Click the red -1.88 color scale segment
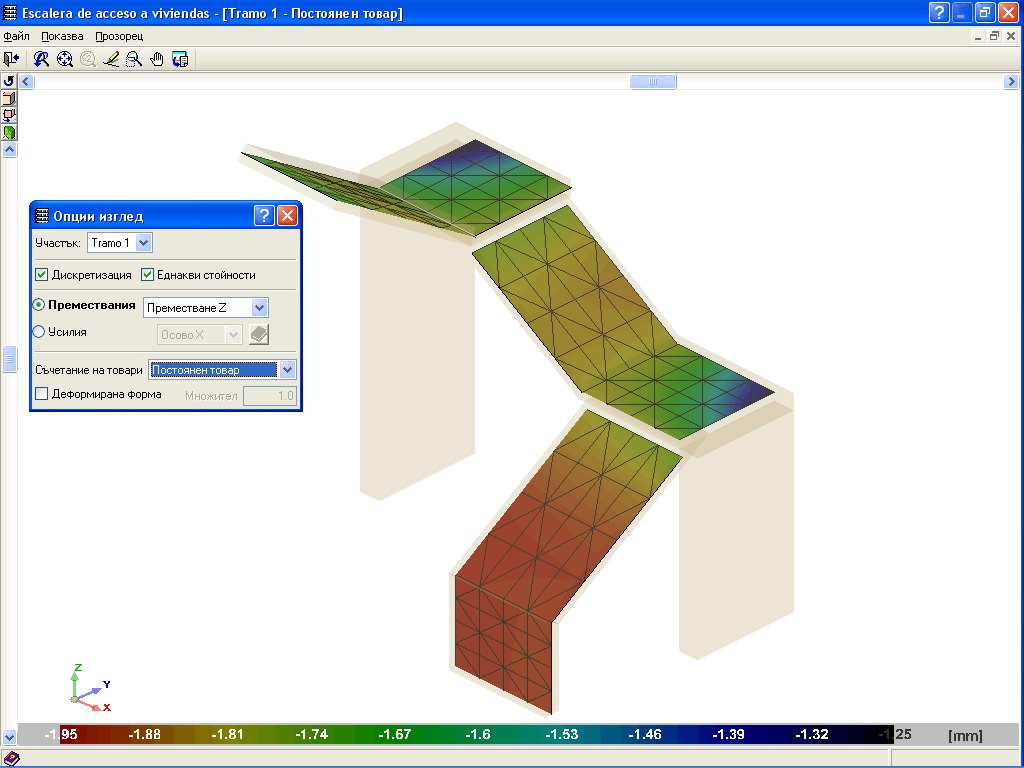This screenshot has height=768, width=1024. point(144,735)
